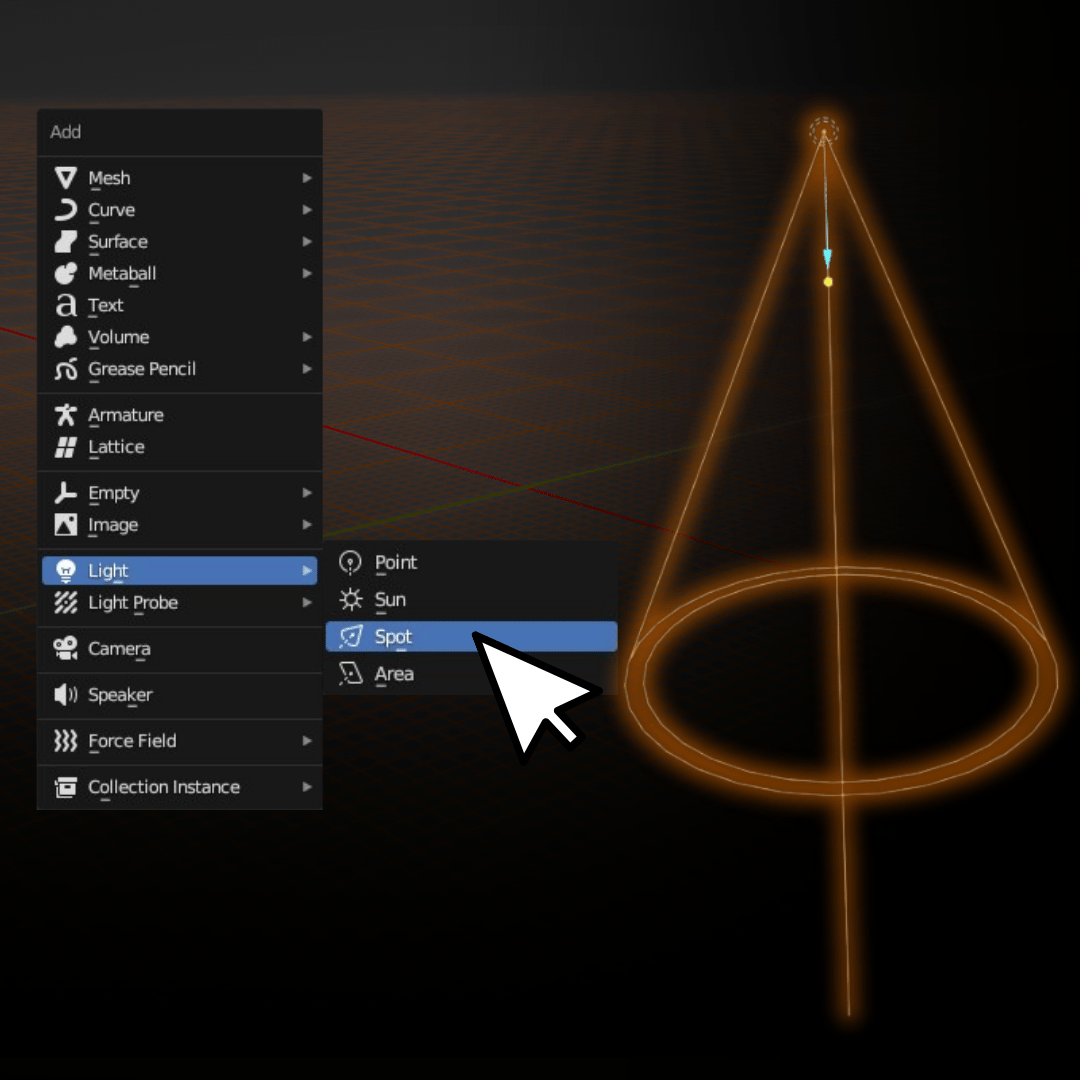Click the Empty axes icon

click(65, 493)
